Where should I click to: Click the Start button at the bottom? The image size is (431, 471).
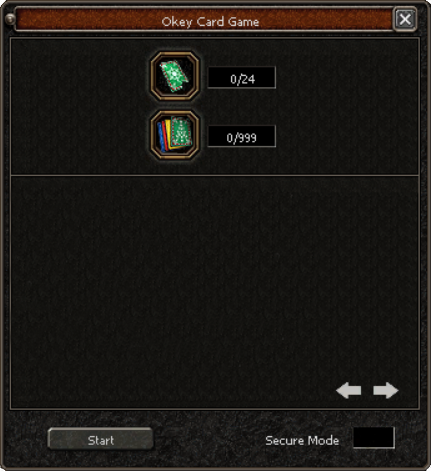(100, 439)
